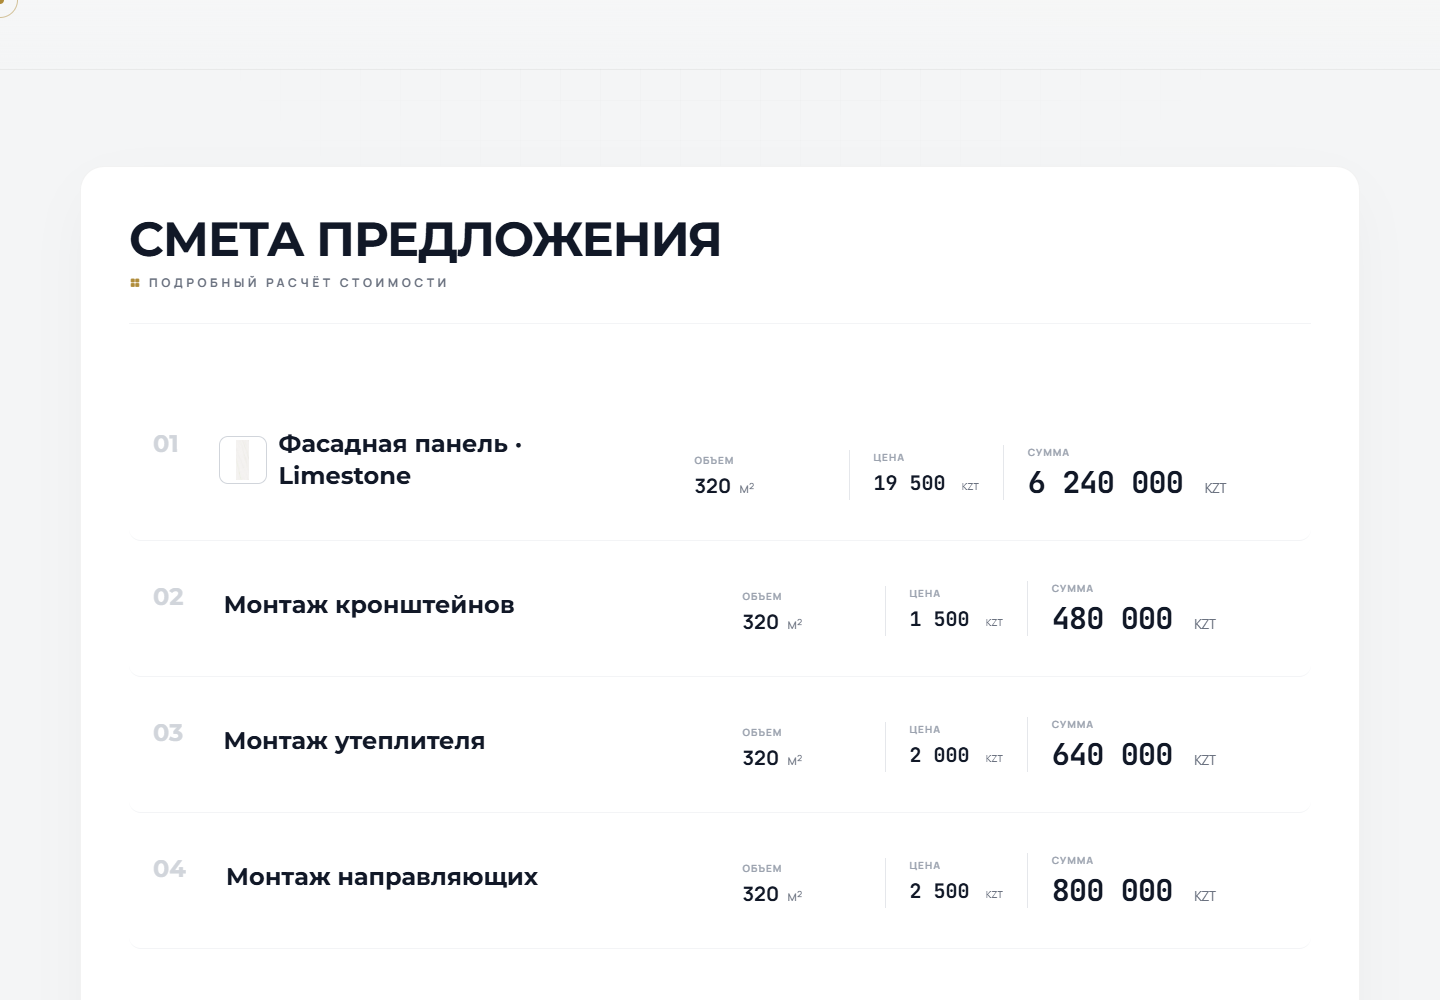
Task: Click row number 03
Action: [x=168, y=733]
